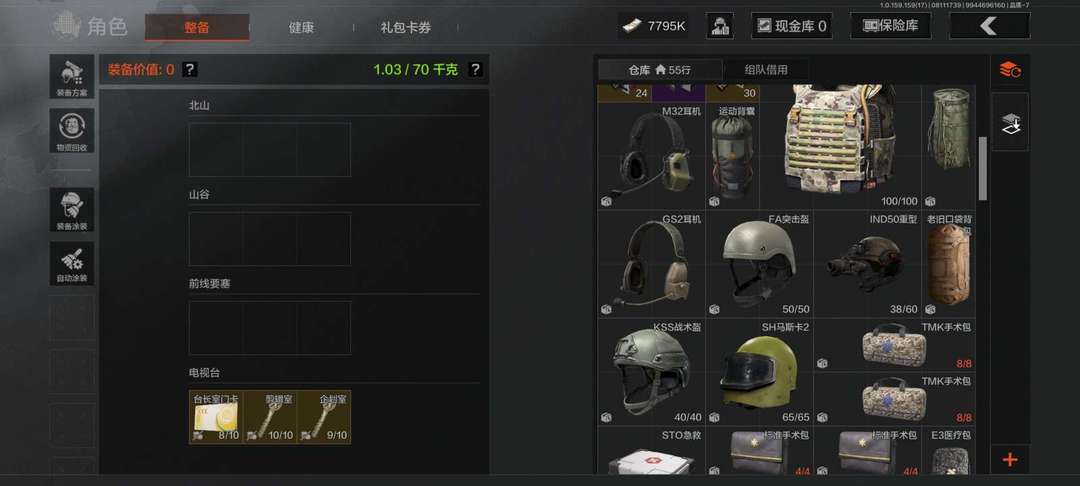Click the back arrow button at top right
Viewport: 1080px width, 486px height.
989,26
